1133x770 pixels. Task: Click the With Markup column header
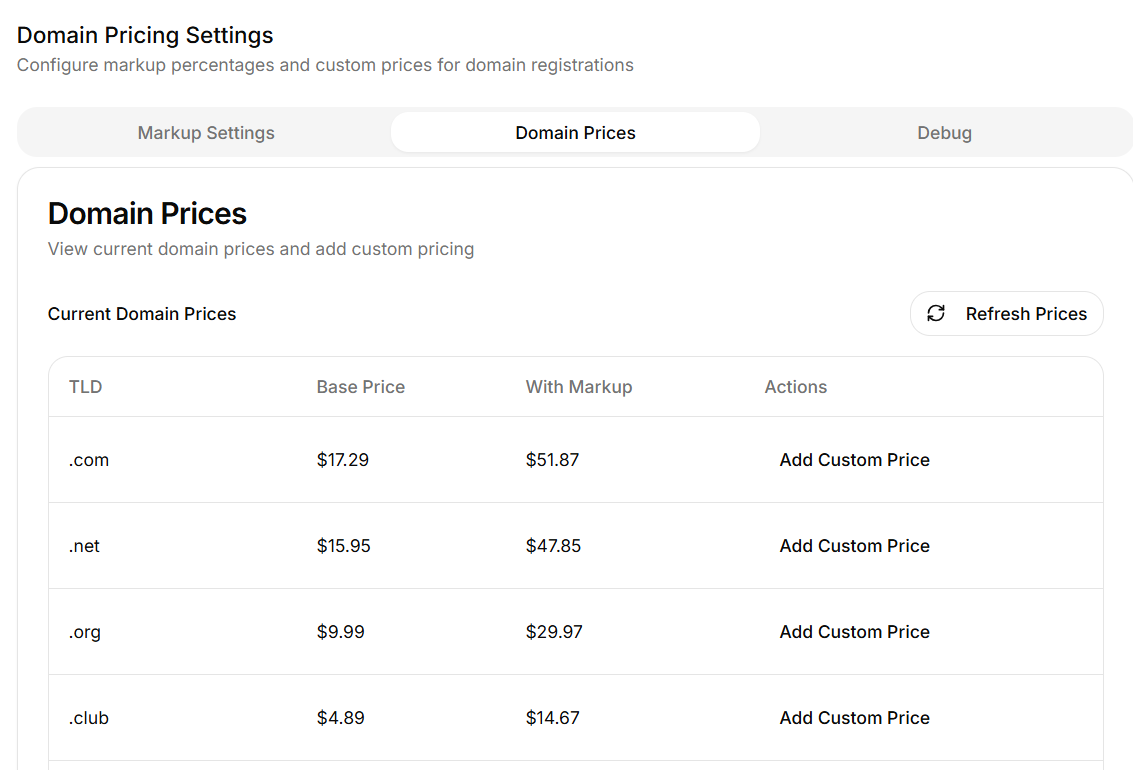(579, 387)
